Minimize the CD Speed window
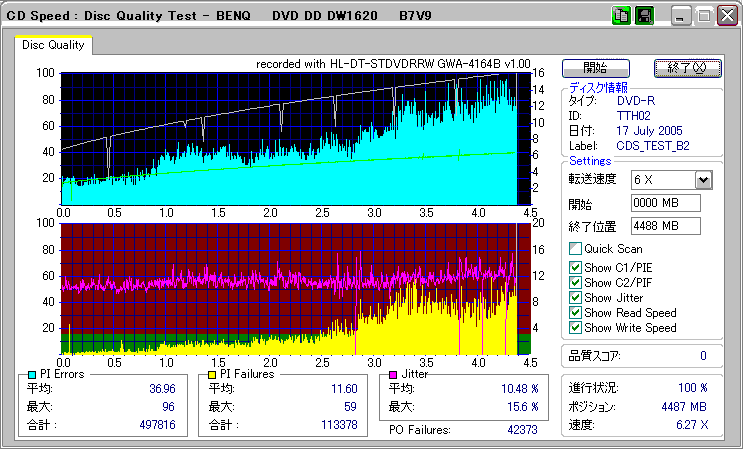Viewport: 743px width, 449px height. tap(682, 16)
